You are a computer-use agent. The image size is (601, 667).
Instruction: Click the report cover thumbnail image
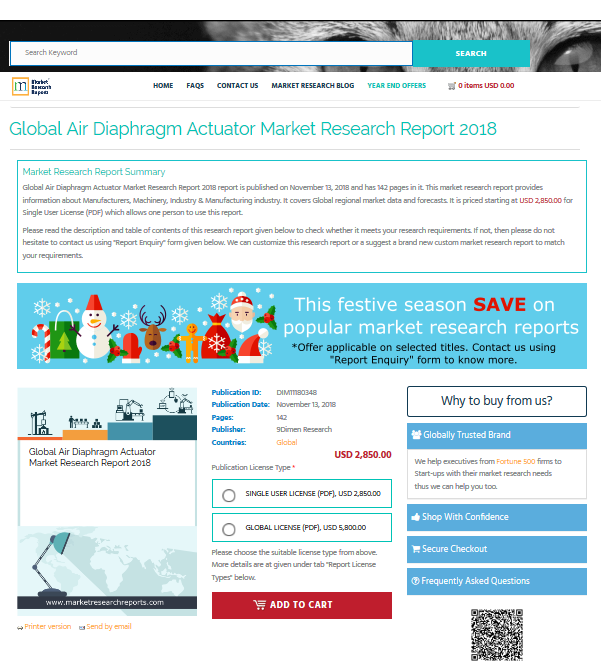point(107,502)
